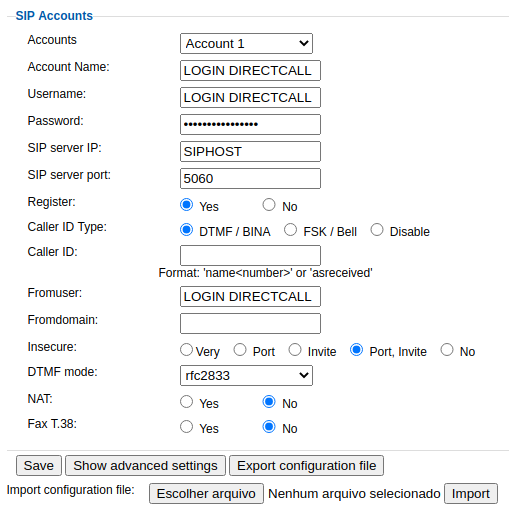
Task: Choose FSK / Bell caller ID type
Action: click(x=290, y=230)
